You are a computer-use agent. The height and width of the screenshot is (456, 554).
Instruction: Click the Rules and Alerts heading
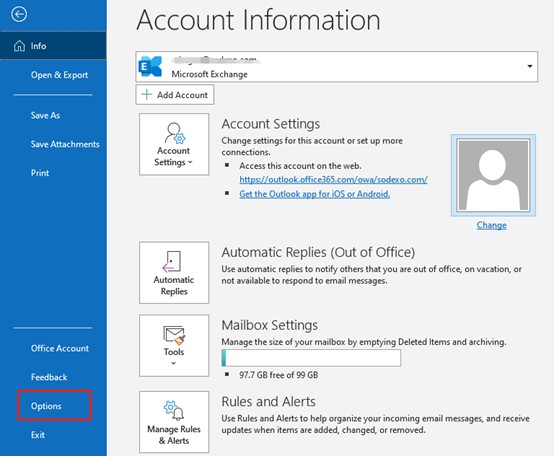coord(269,402)
